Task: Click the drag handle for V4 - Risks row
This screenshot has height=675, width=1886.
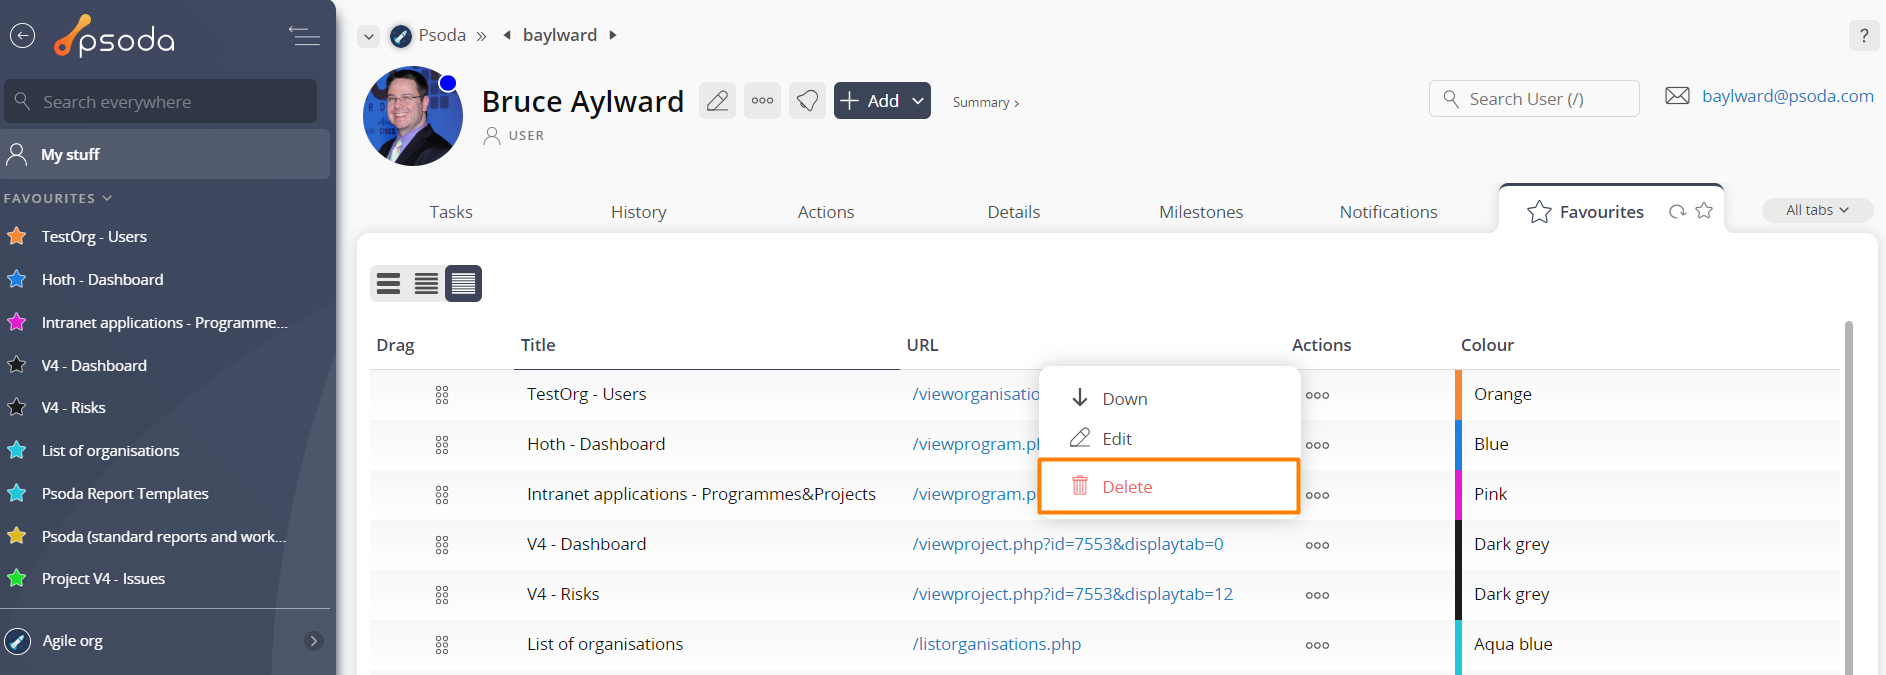Action: 442,595
